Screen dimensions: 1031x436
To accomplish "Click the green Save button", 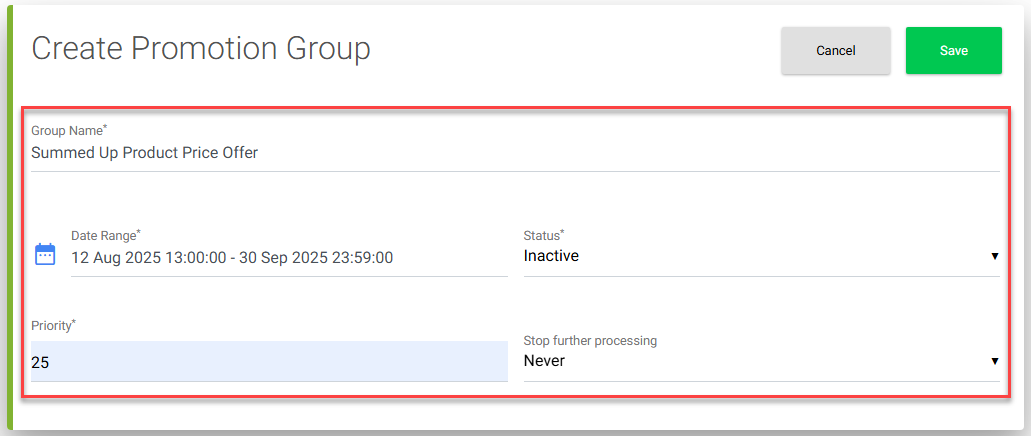I will pos(953,51).
